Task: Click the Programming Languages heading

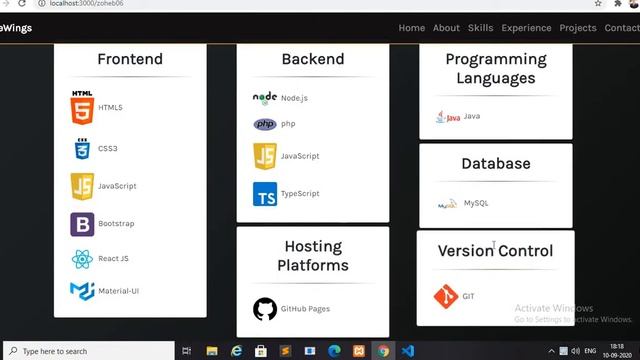Action: (x=496, y=69)
